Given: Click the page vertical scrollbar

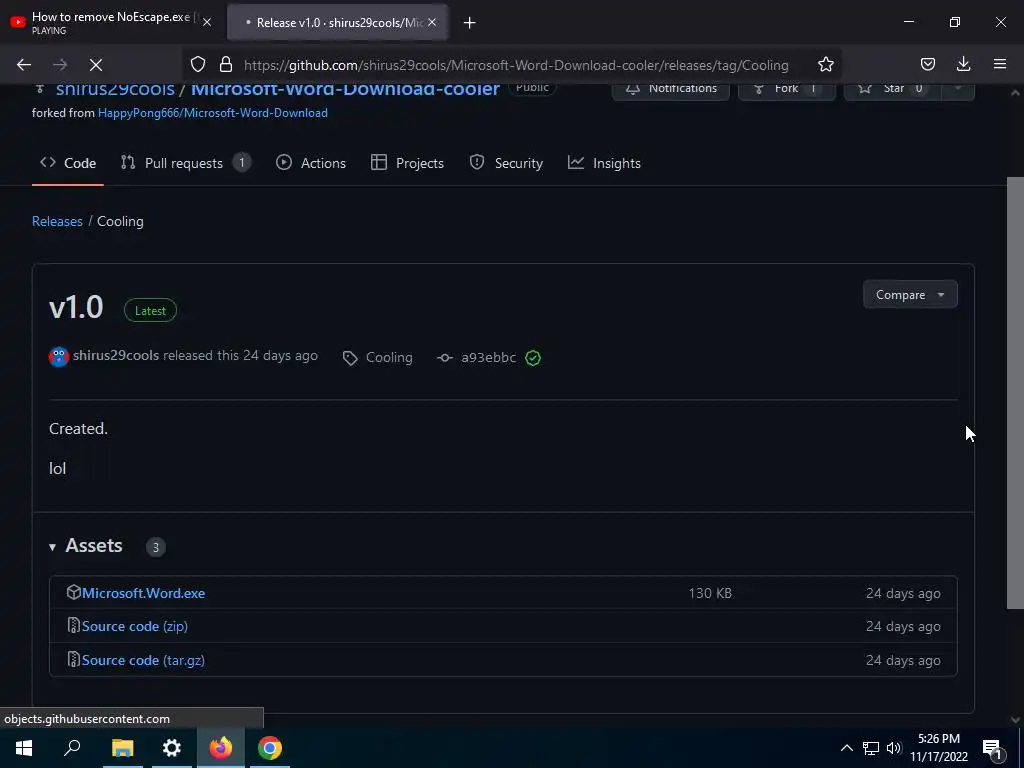Looking at the screenshot, I should (1014, 392).
